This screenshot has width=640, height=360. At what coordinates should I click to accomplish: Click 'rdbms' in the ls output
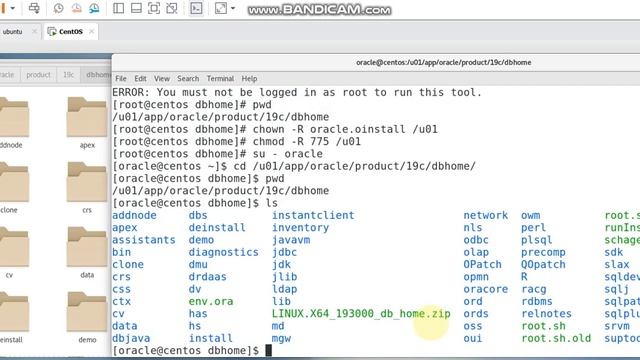click(x=537, y=301)
